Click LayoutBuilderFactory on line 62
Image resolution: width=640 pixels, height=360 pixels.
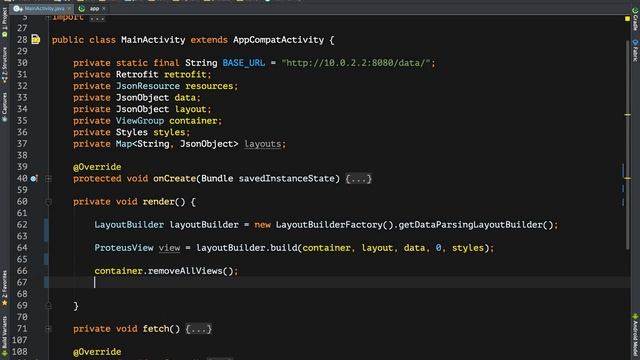(x=329, y=225)
